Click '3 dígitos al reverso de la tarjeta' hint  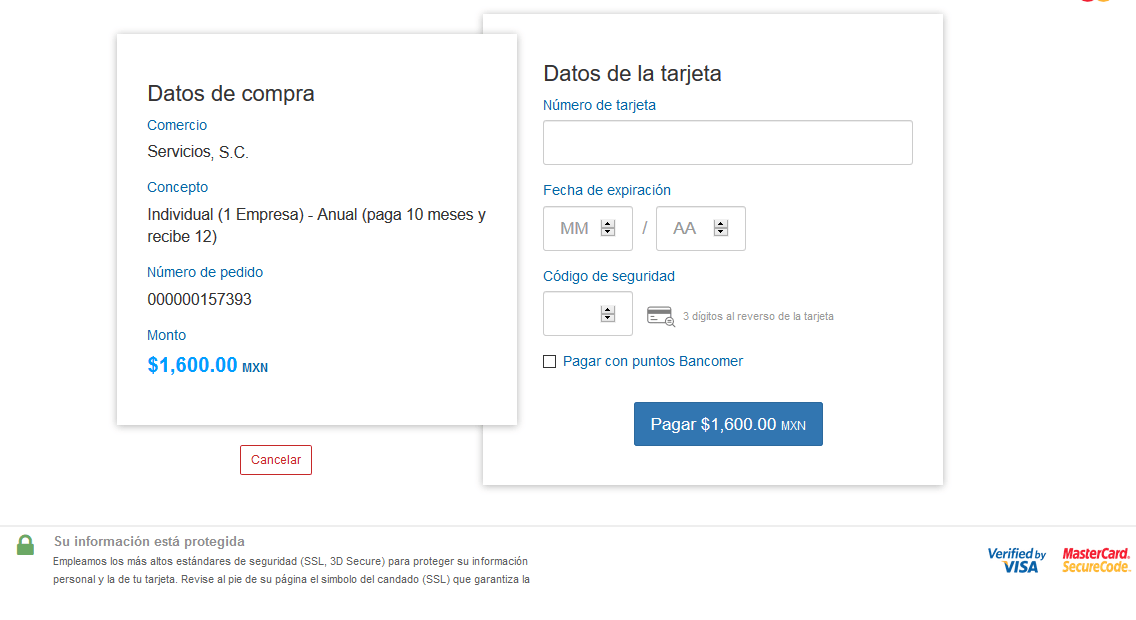(758, 317)
